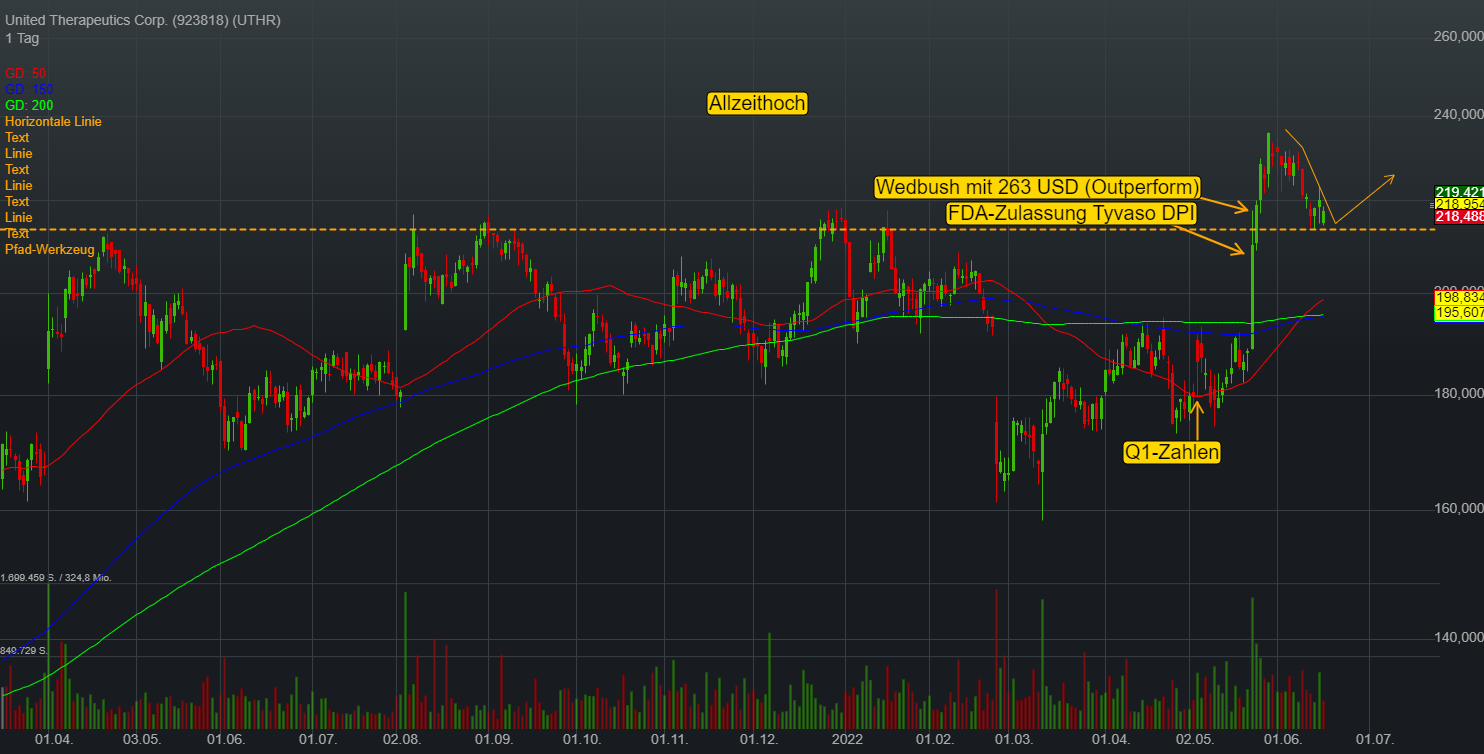Screen dimensions: 1484x754
Task: Click the "01.02." date axis label
Action: tap(936, 739)
